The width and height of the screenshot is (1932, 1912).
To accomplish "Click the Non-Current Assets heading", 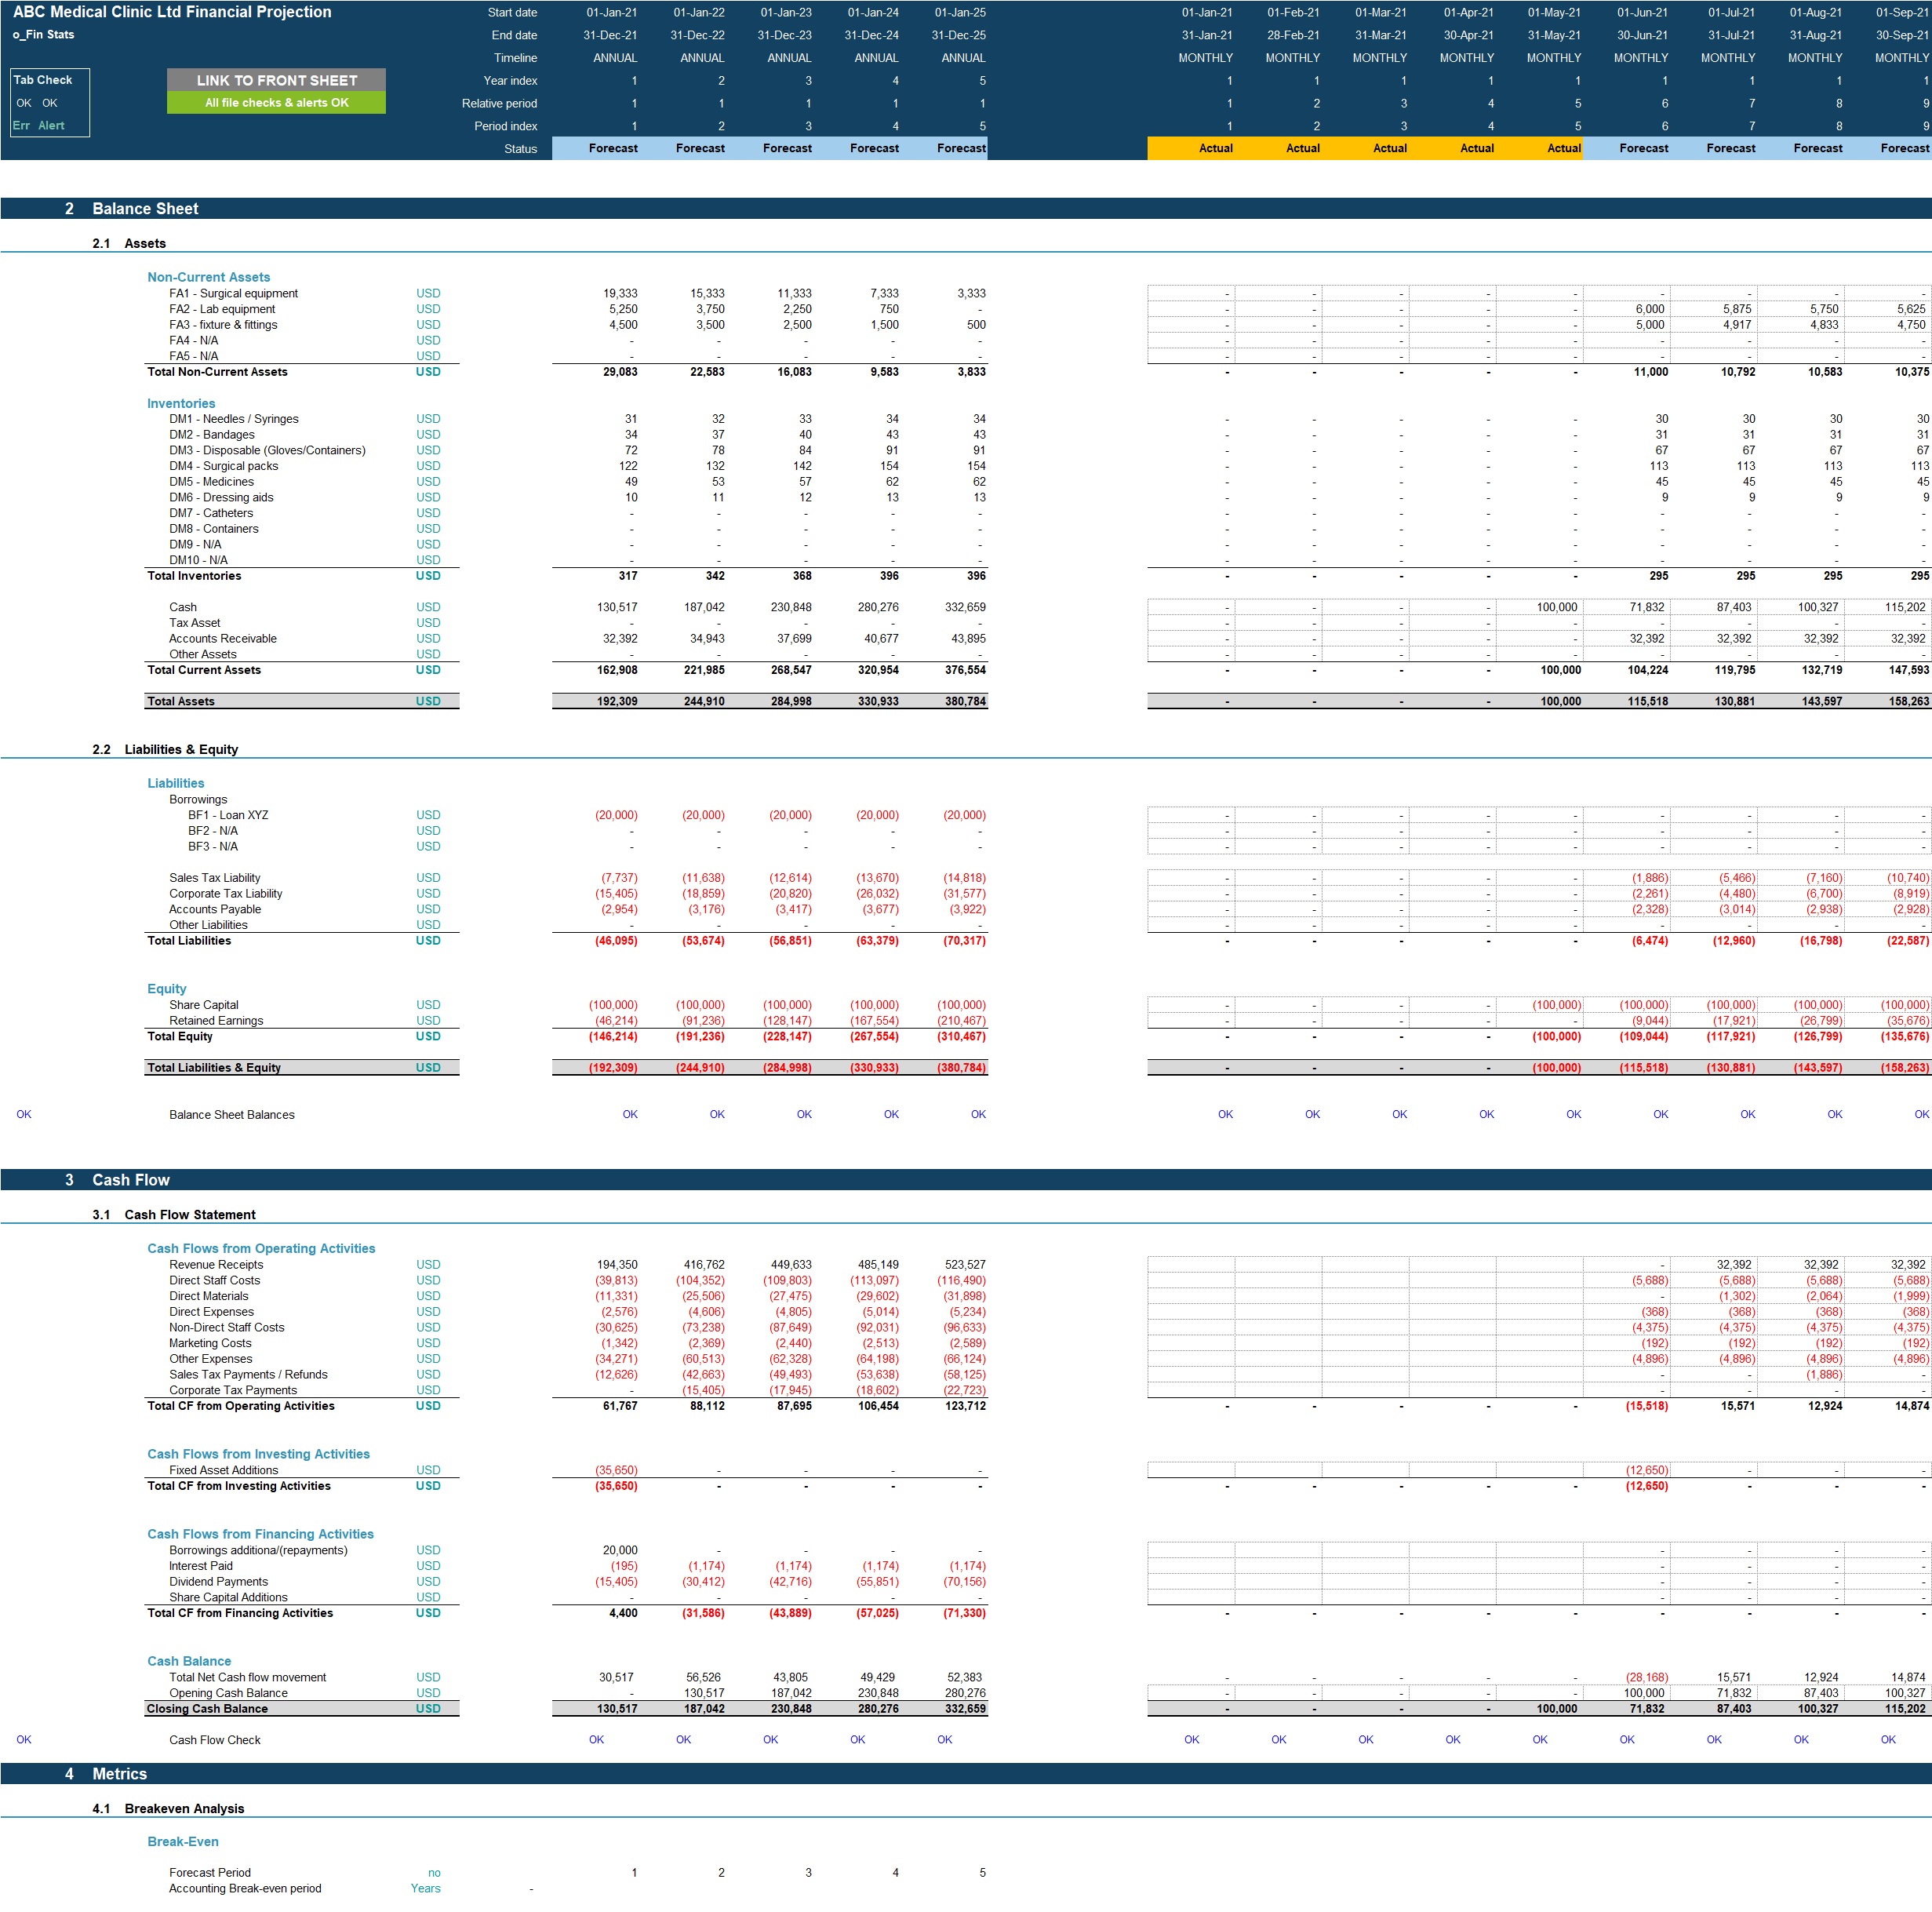I will [x=208, y=277].
